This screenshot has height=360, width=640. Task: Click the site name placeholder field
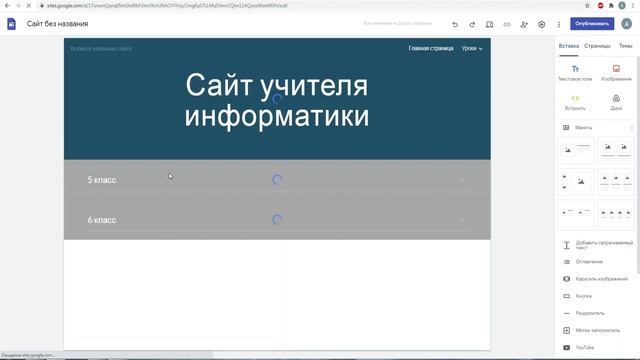[101, 49]
